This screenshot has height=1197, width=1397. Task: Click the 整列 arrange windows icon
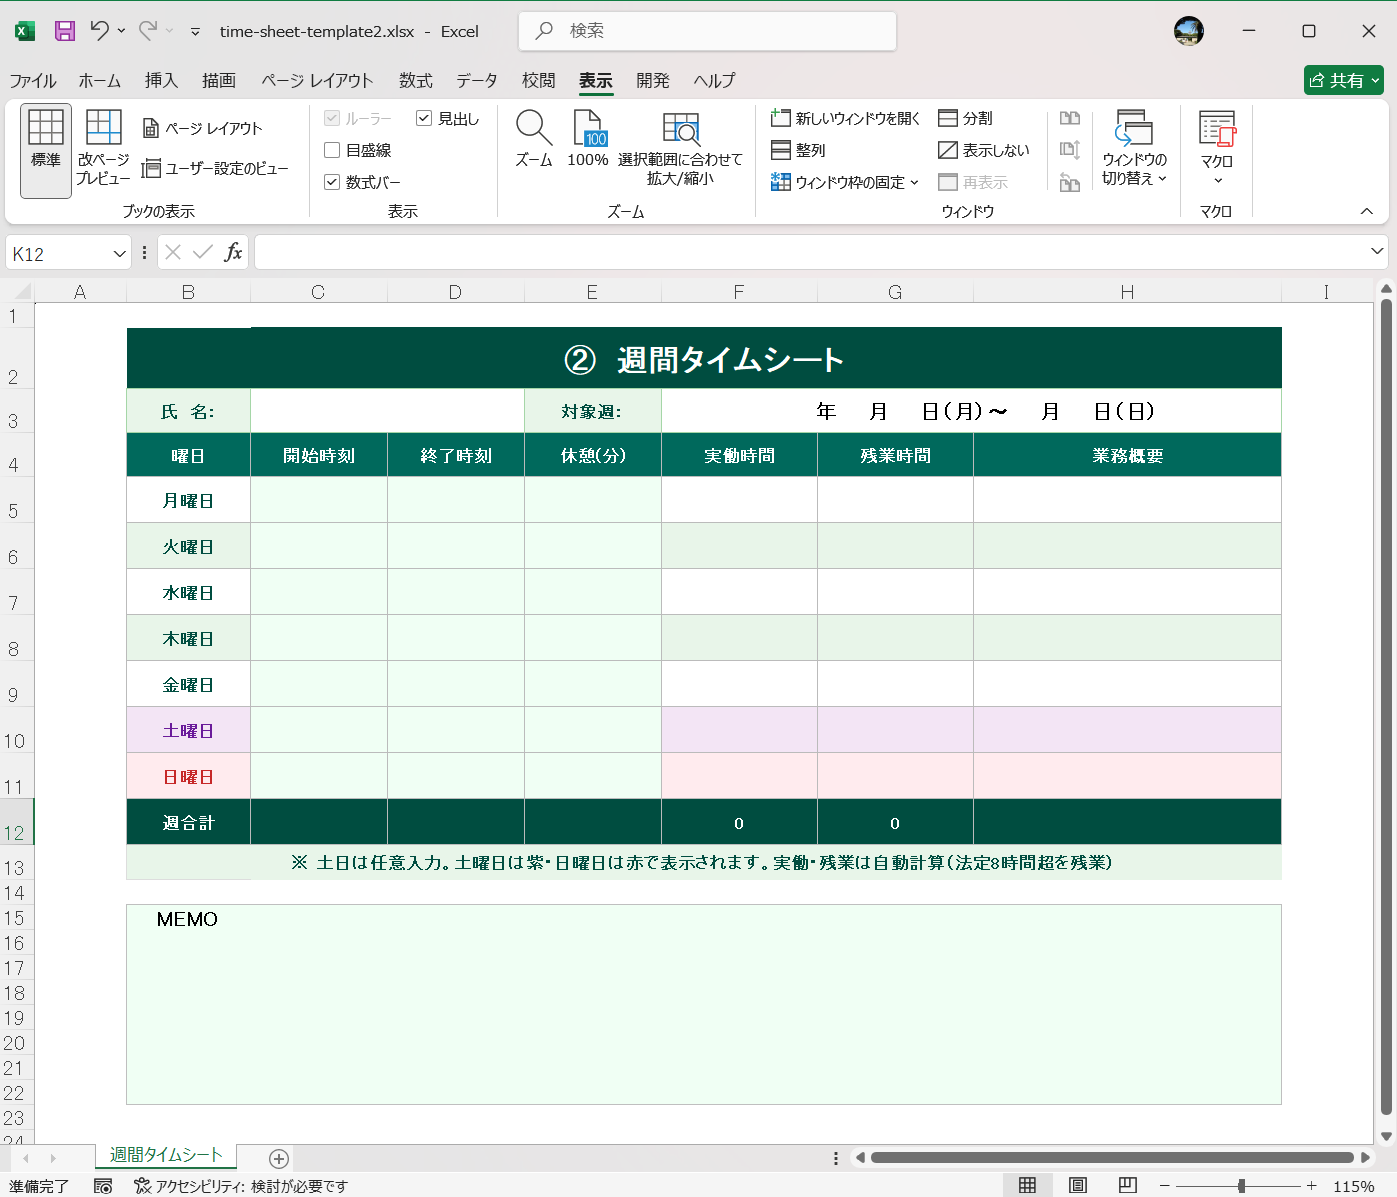(798, 150)
